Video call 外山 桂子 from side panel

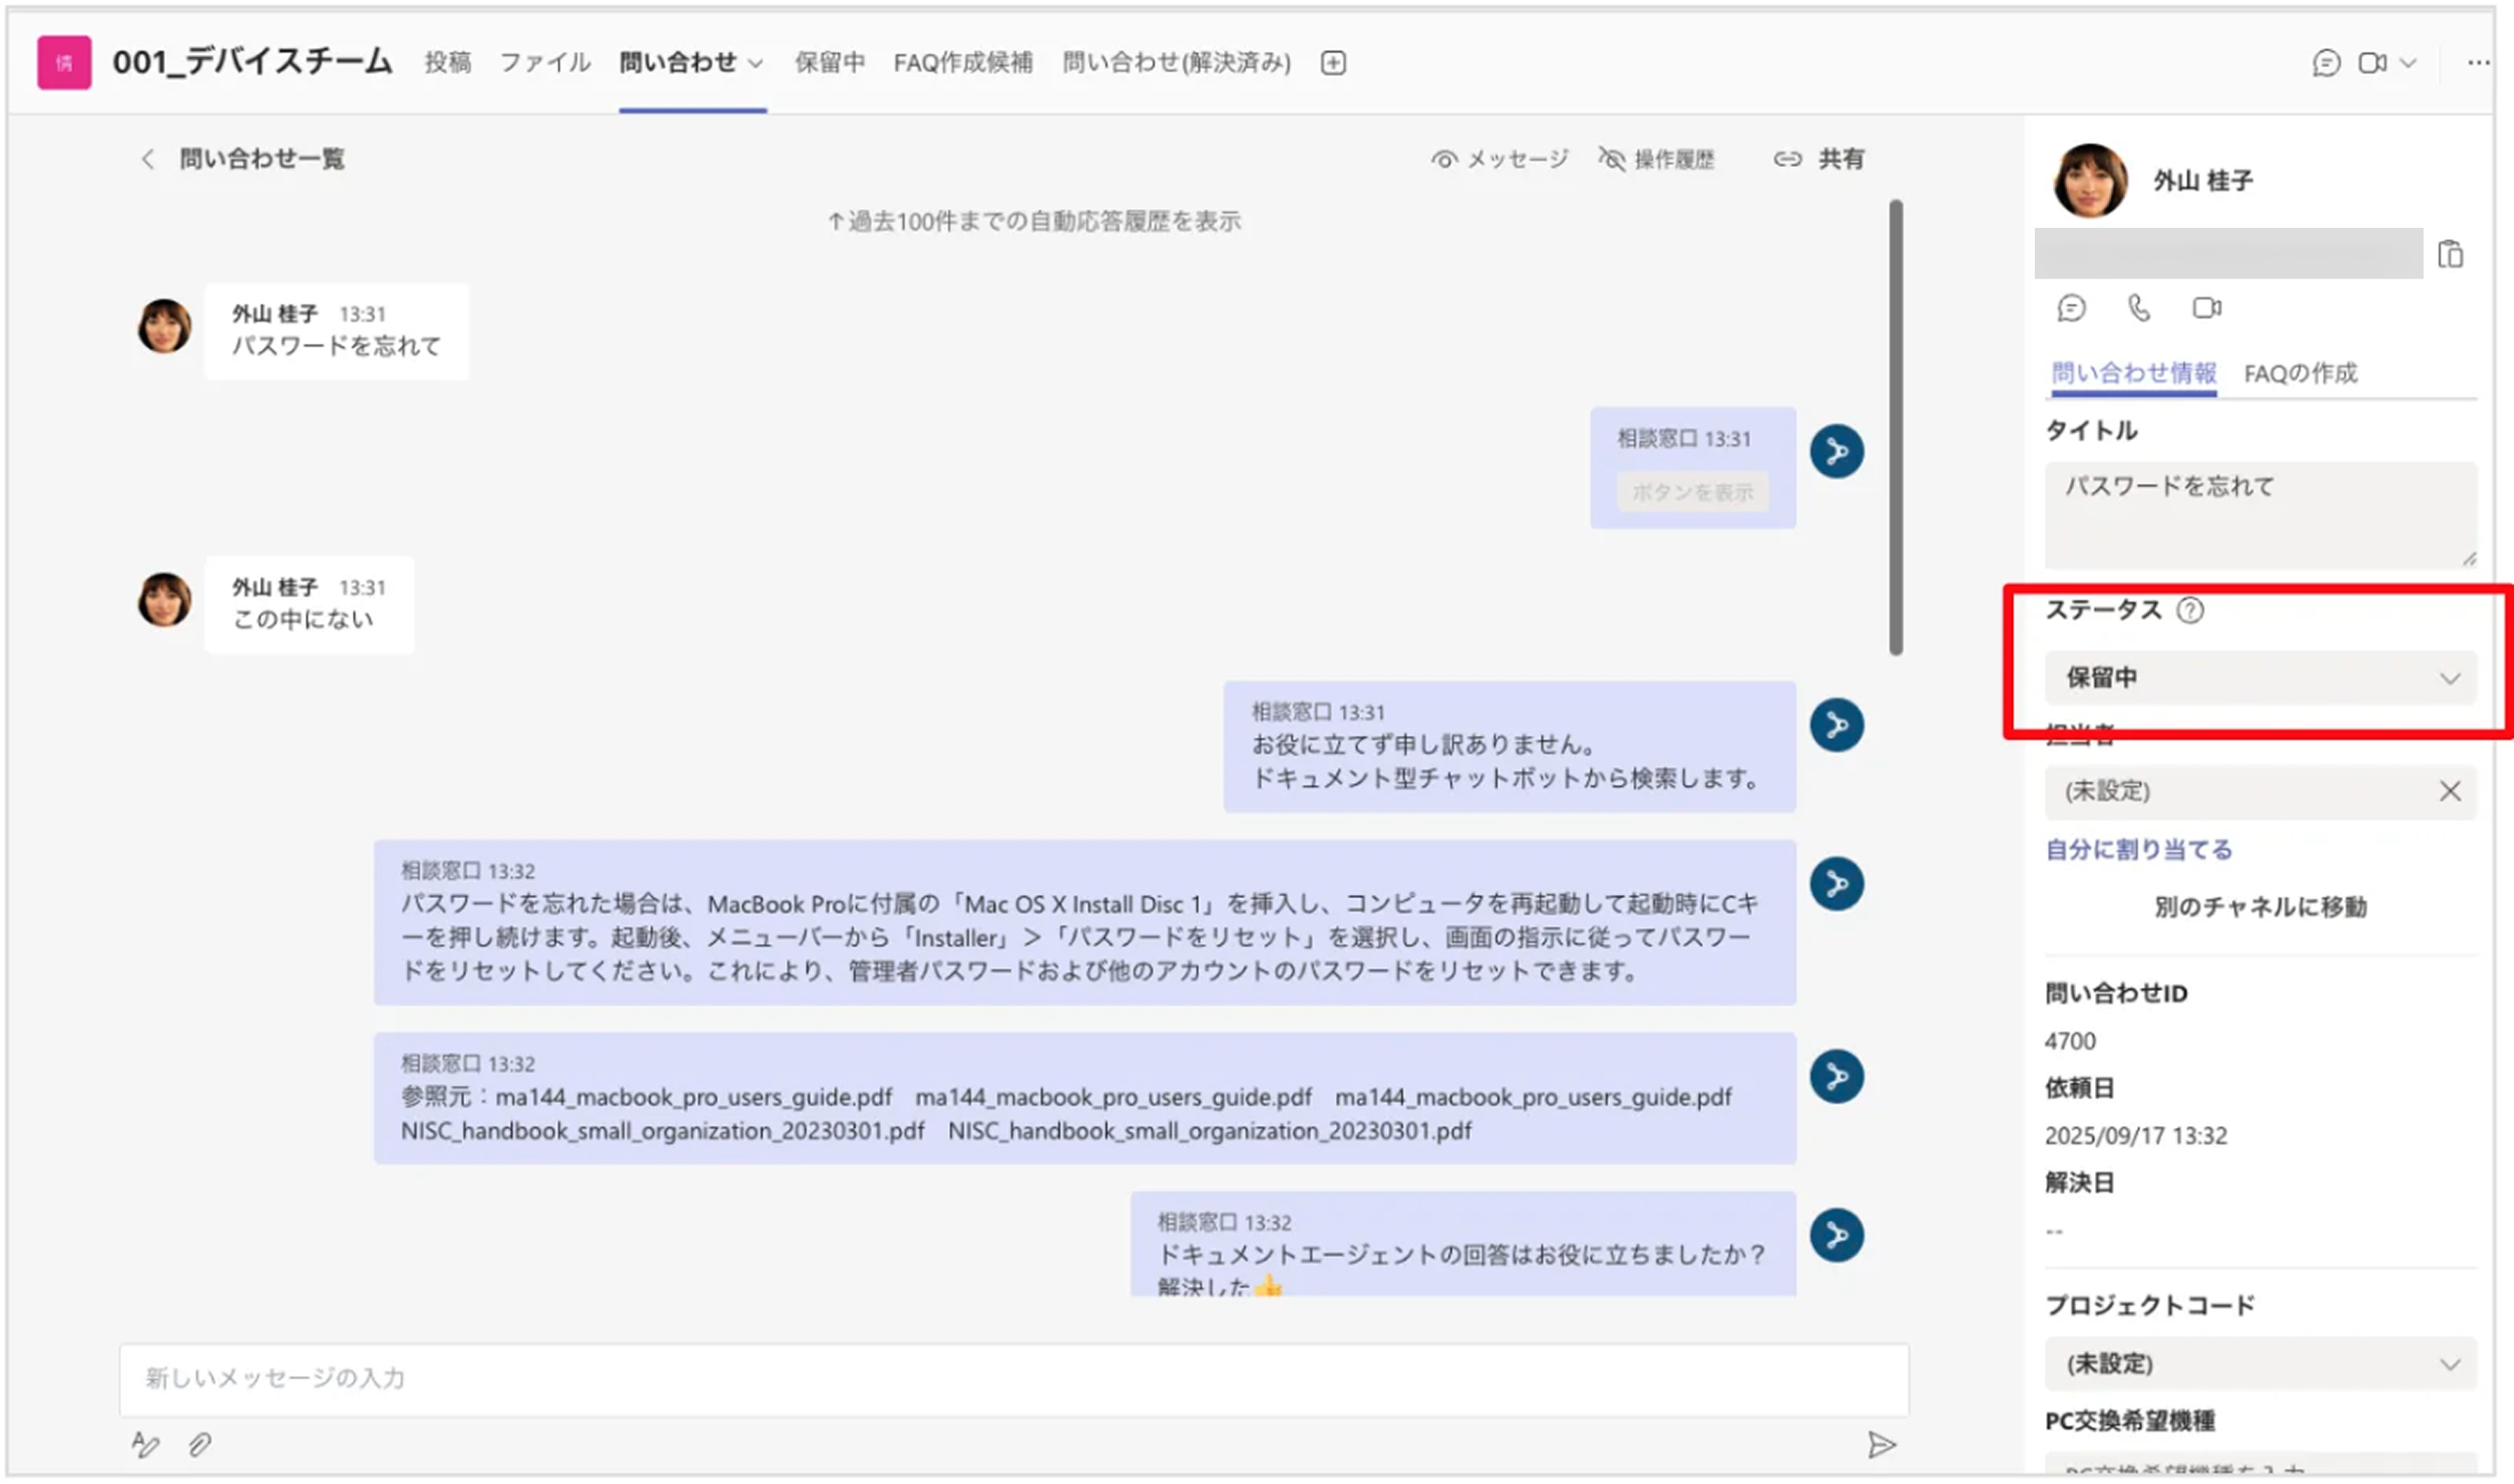point(2207,308)
